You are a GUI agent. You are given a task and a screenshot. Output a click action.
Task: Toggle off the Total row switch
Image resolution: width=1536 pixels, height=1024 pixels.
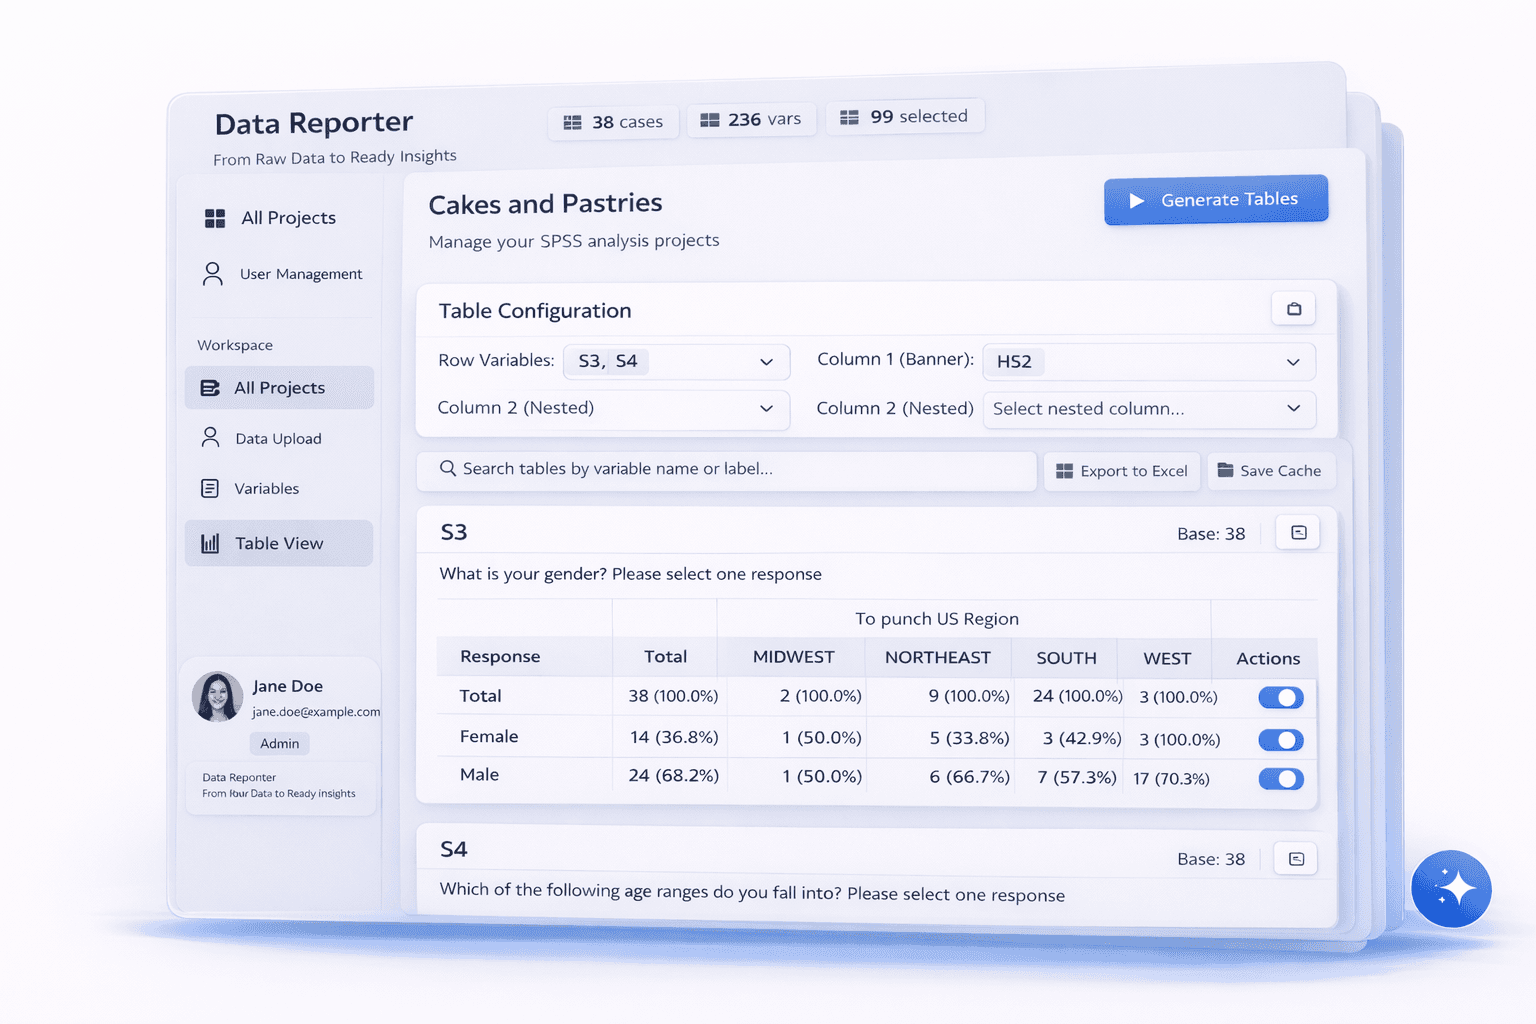1280,698
